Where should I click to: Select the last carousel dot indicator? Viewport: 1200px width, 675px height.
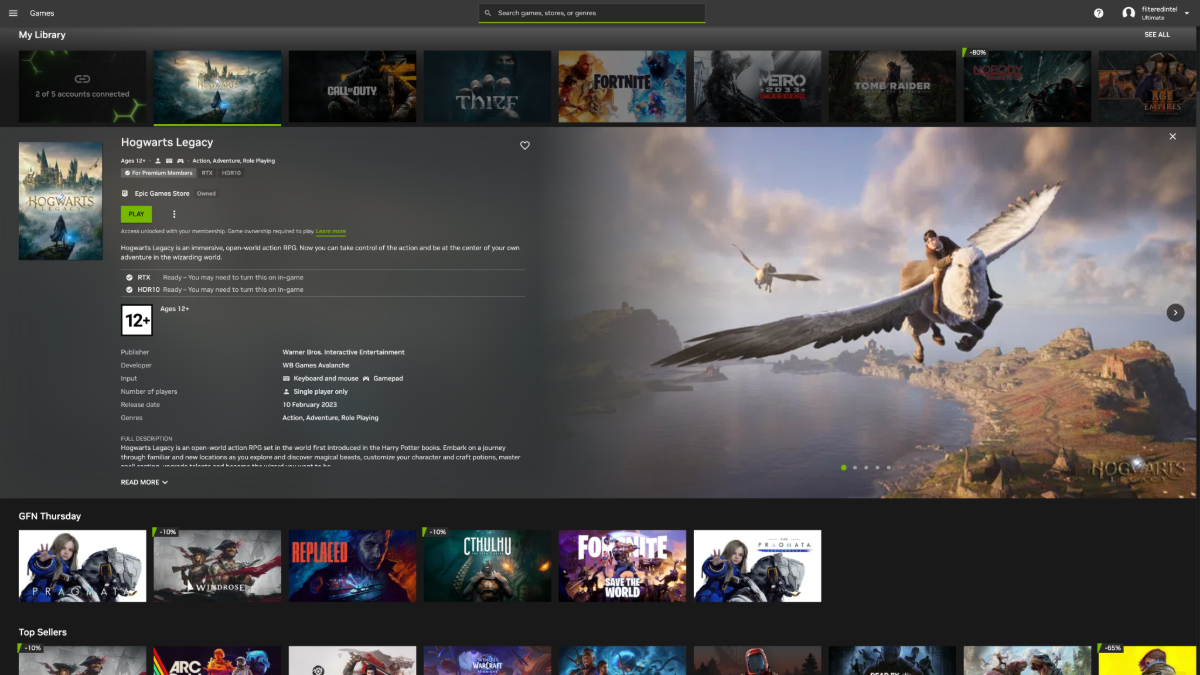[888, 467]
